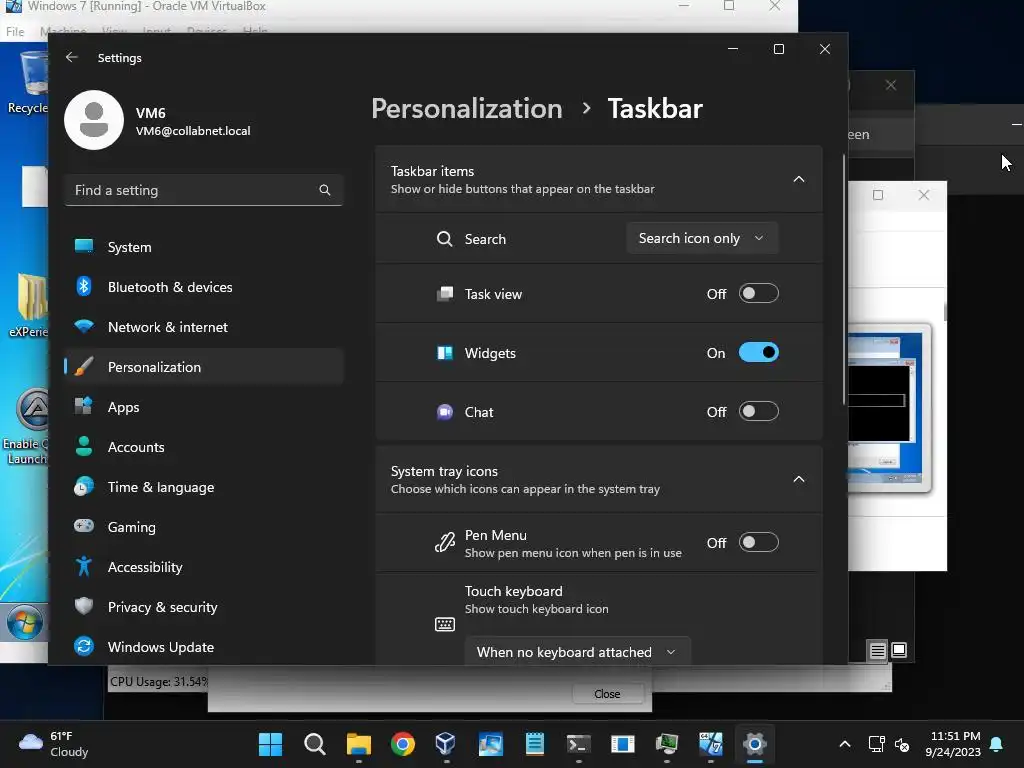
Task: Focus the Find a setting search box
Action: click(x=204, y=190)
